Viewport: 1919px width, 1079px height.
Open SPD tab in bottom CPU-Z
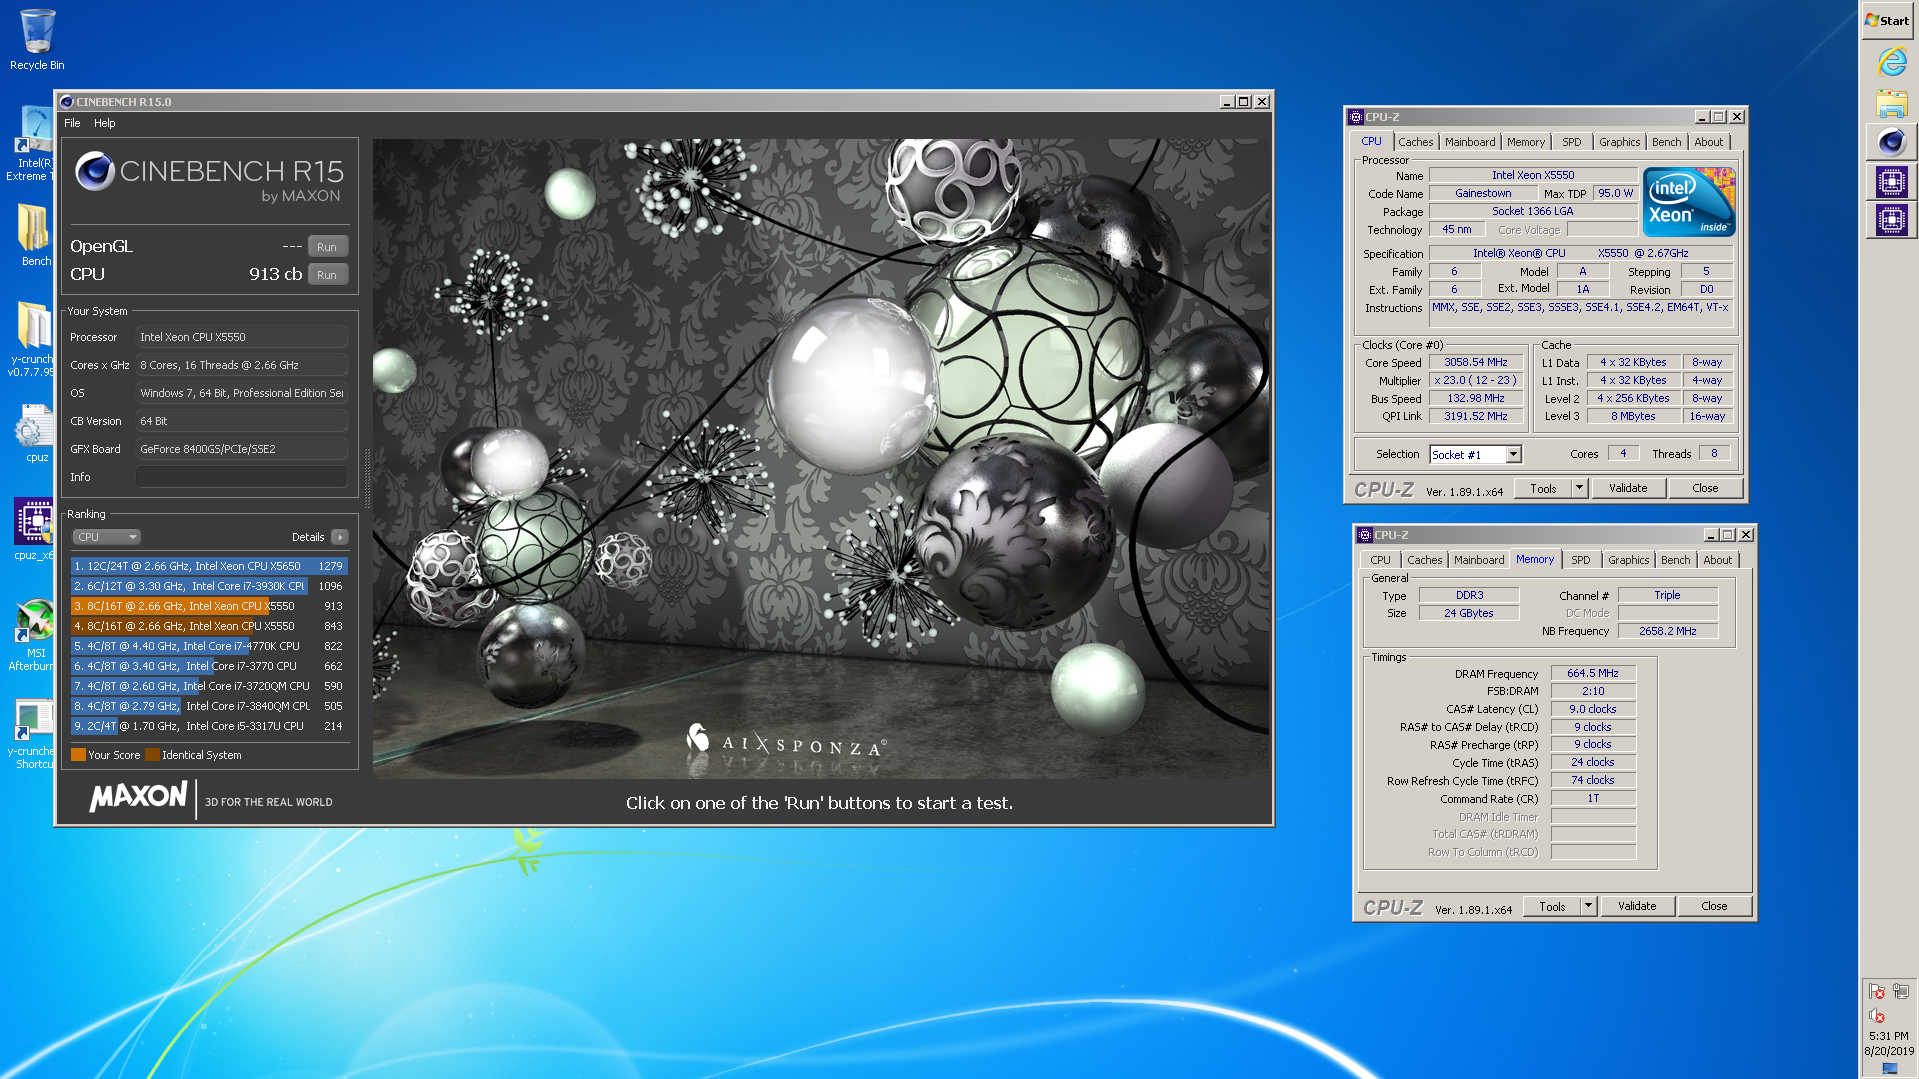coord(1580,560)
